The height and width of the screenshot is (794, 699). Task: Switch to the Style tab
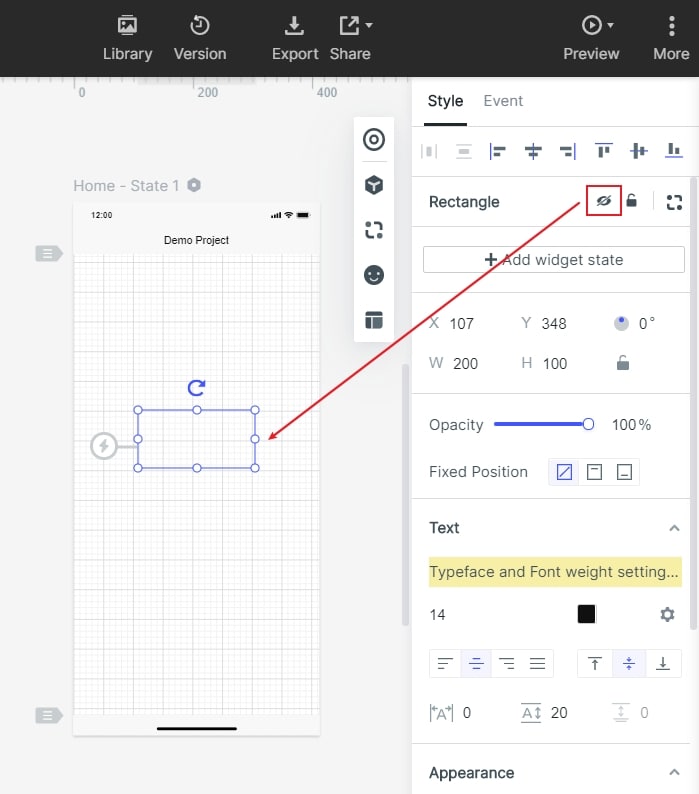[x=445, y=101]
